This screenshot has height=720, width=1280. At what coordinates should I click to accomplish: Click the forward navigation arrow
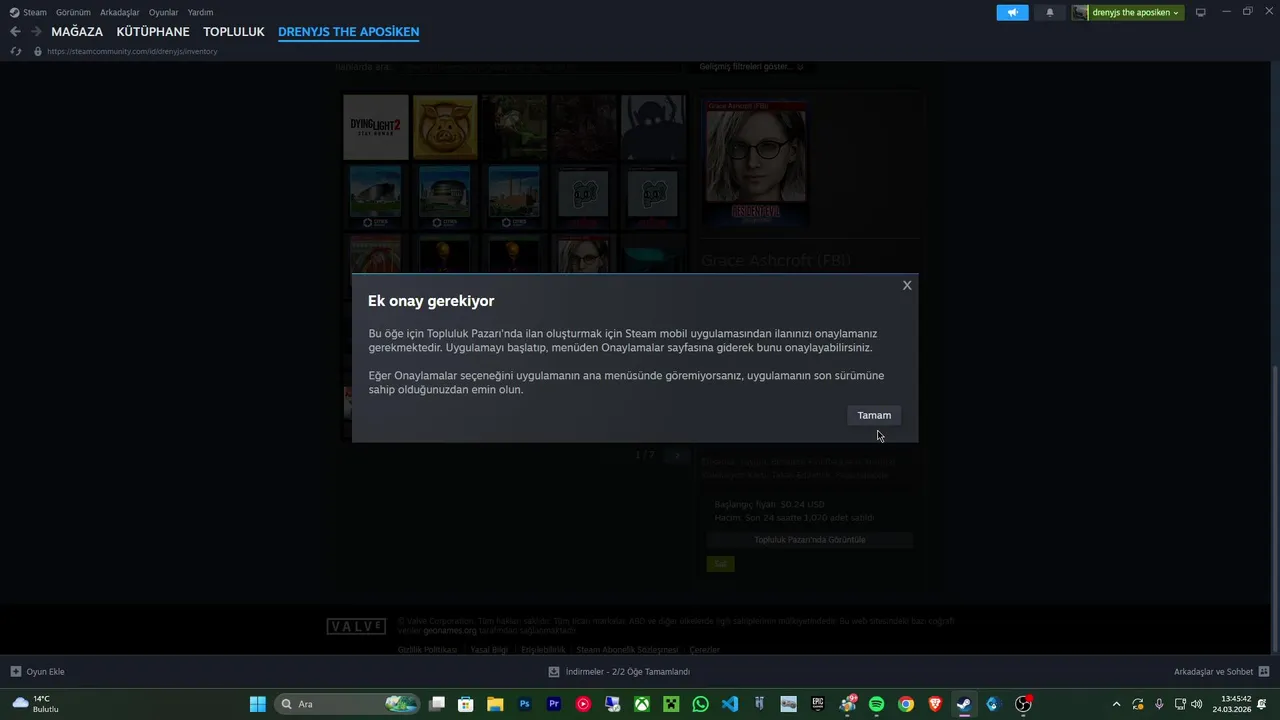[x=36, y=32]
